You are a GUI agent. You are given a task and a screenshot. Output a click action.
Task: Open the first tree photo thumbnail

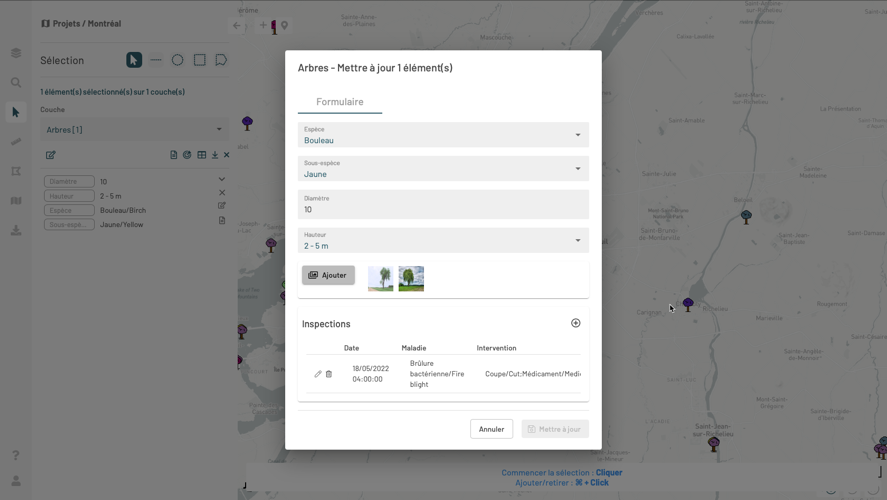coord(380,278)
